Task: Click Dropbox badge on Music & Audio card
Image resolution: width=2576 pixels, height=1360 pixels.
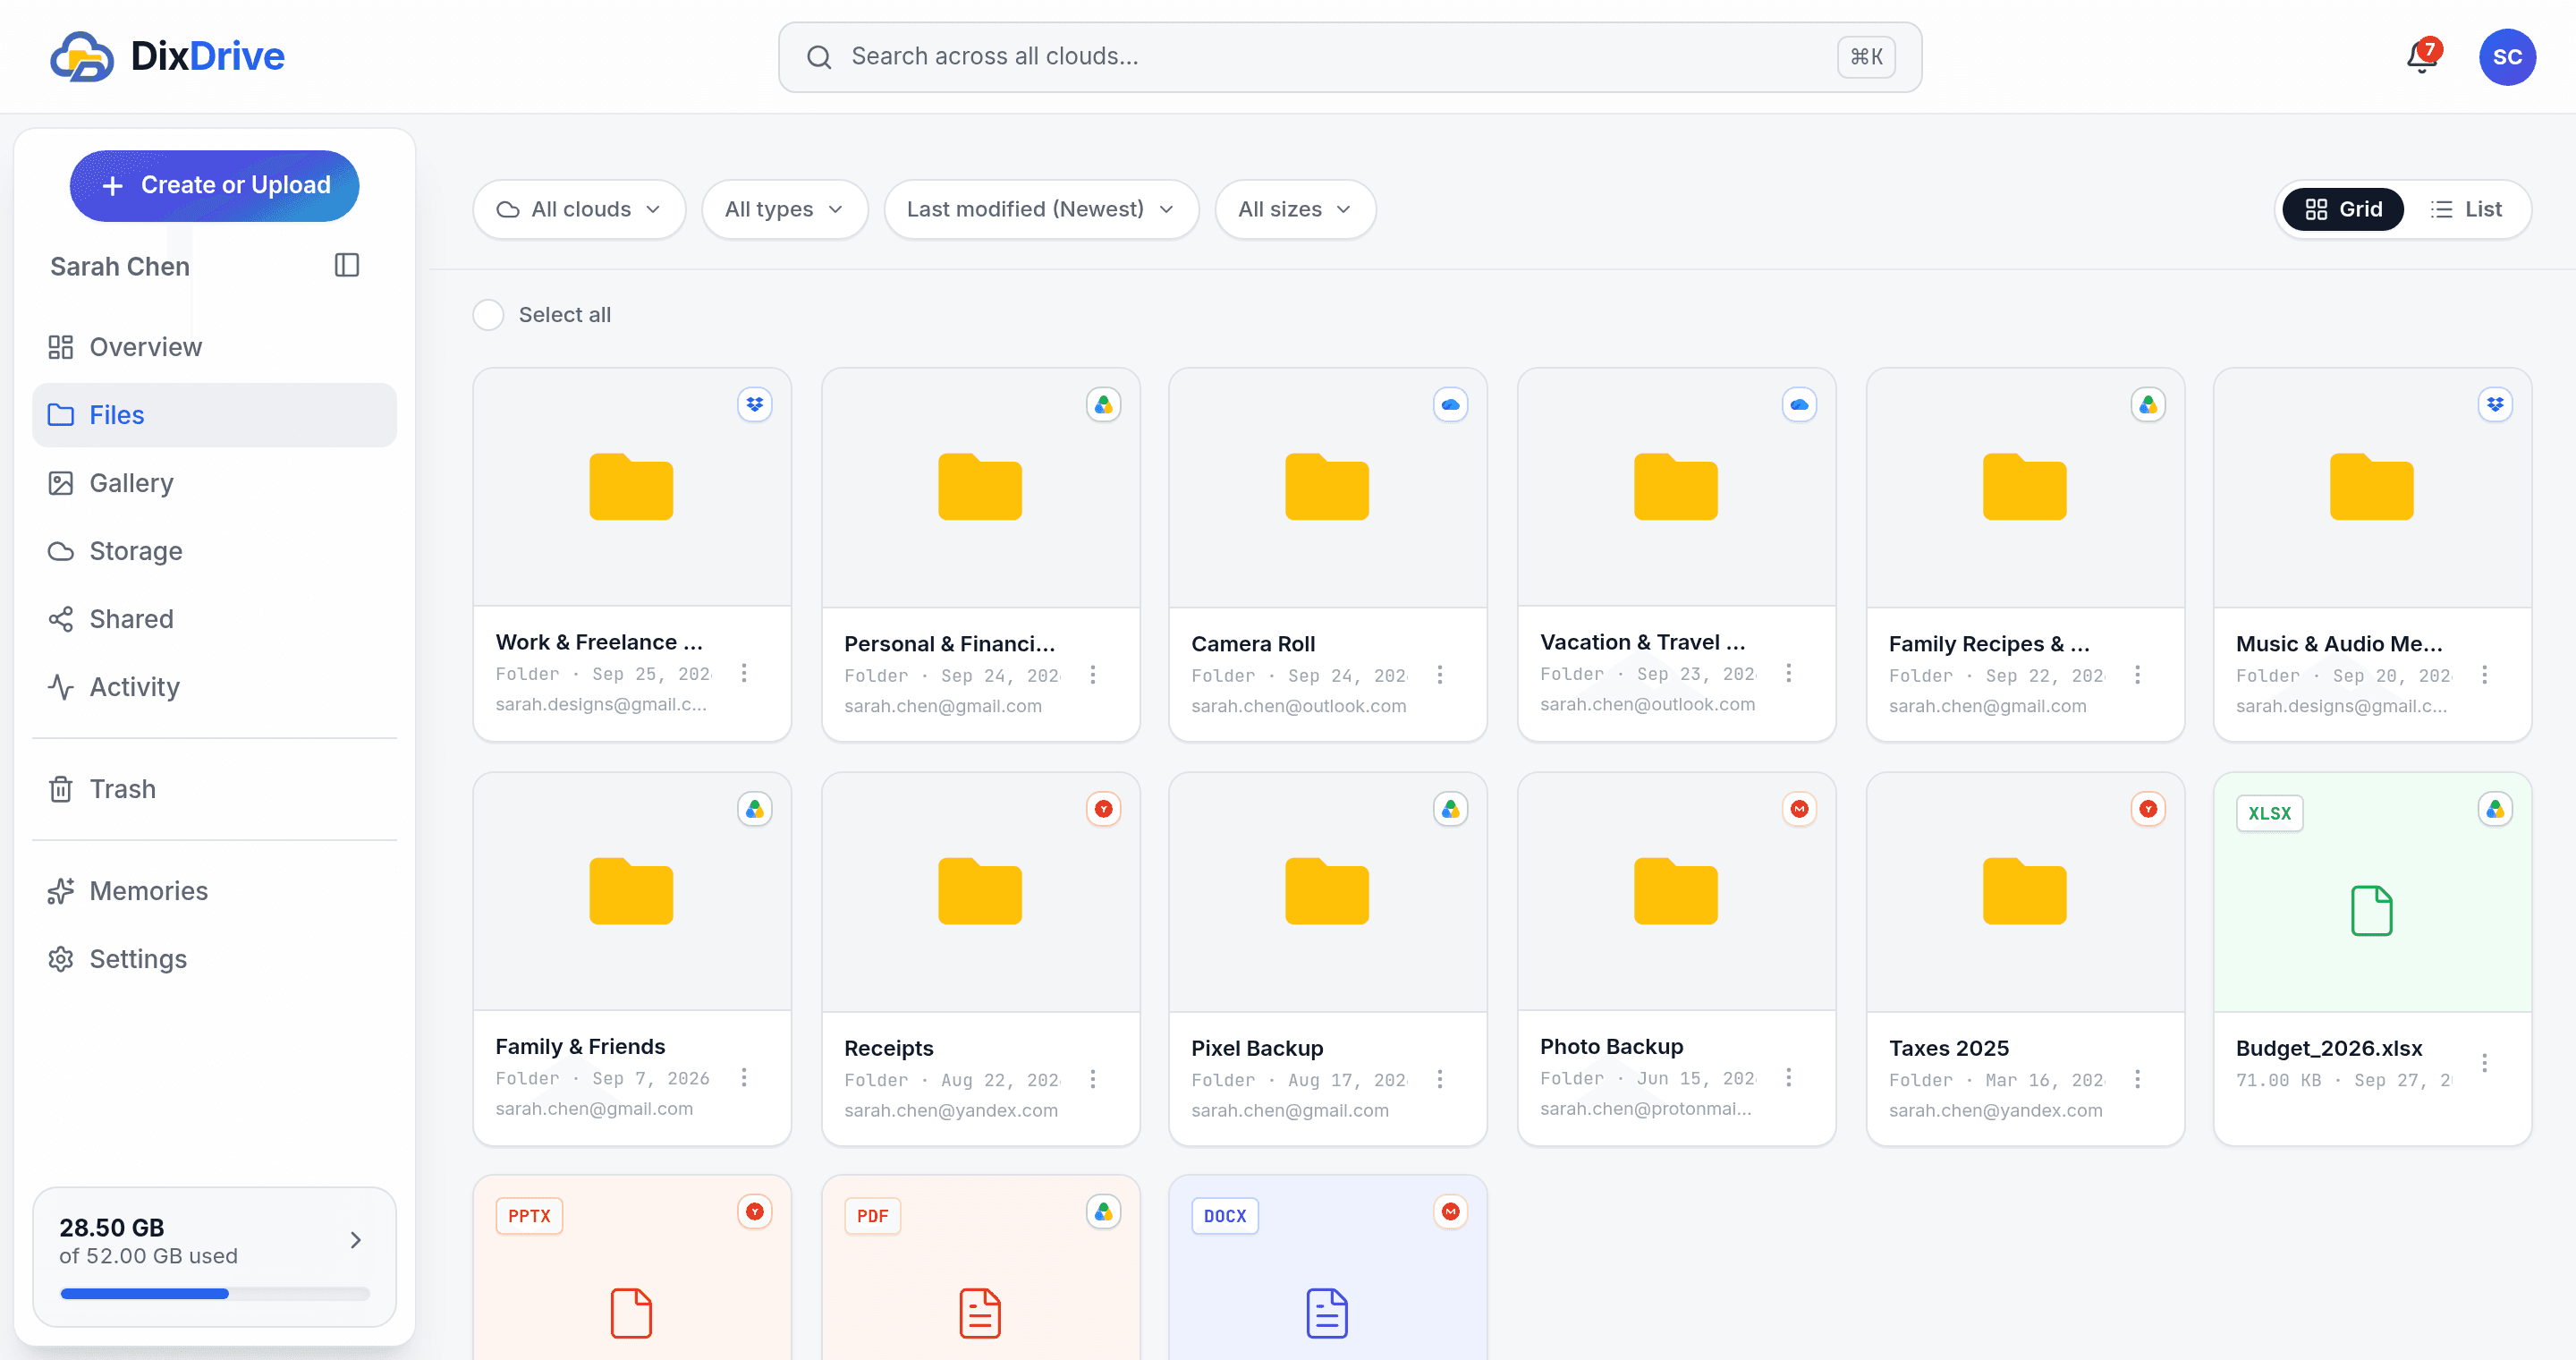Action: pos(2496,404)
